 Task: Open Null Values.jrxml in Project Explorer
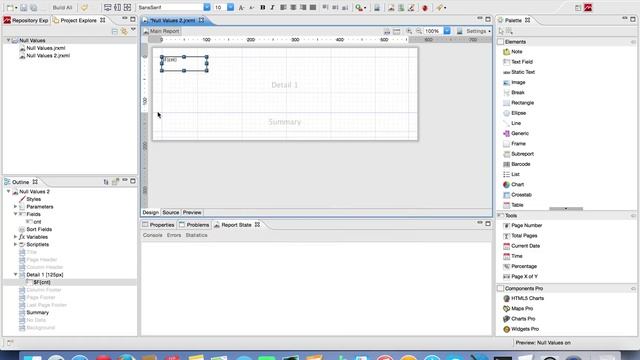click(x=42, y=48)
